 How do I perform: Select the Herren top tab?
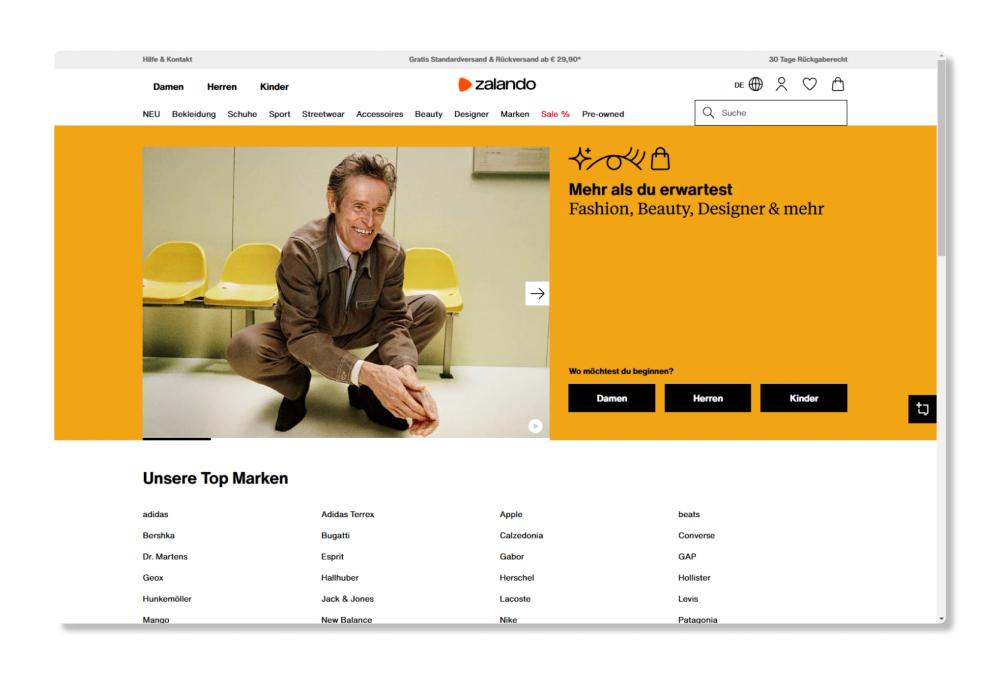(222, 87)
